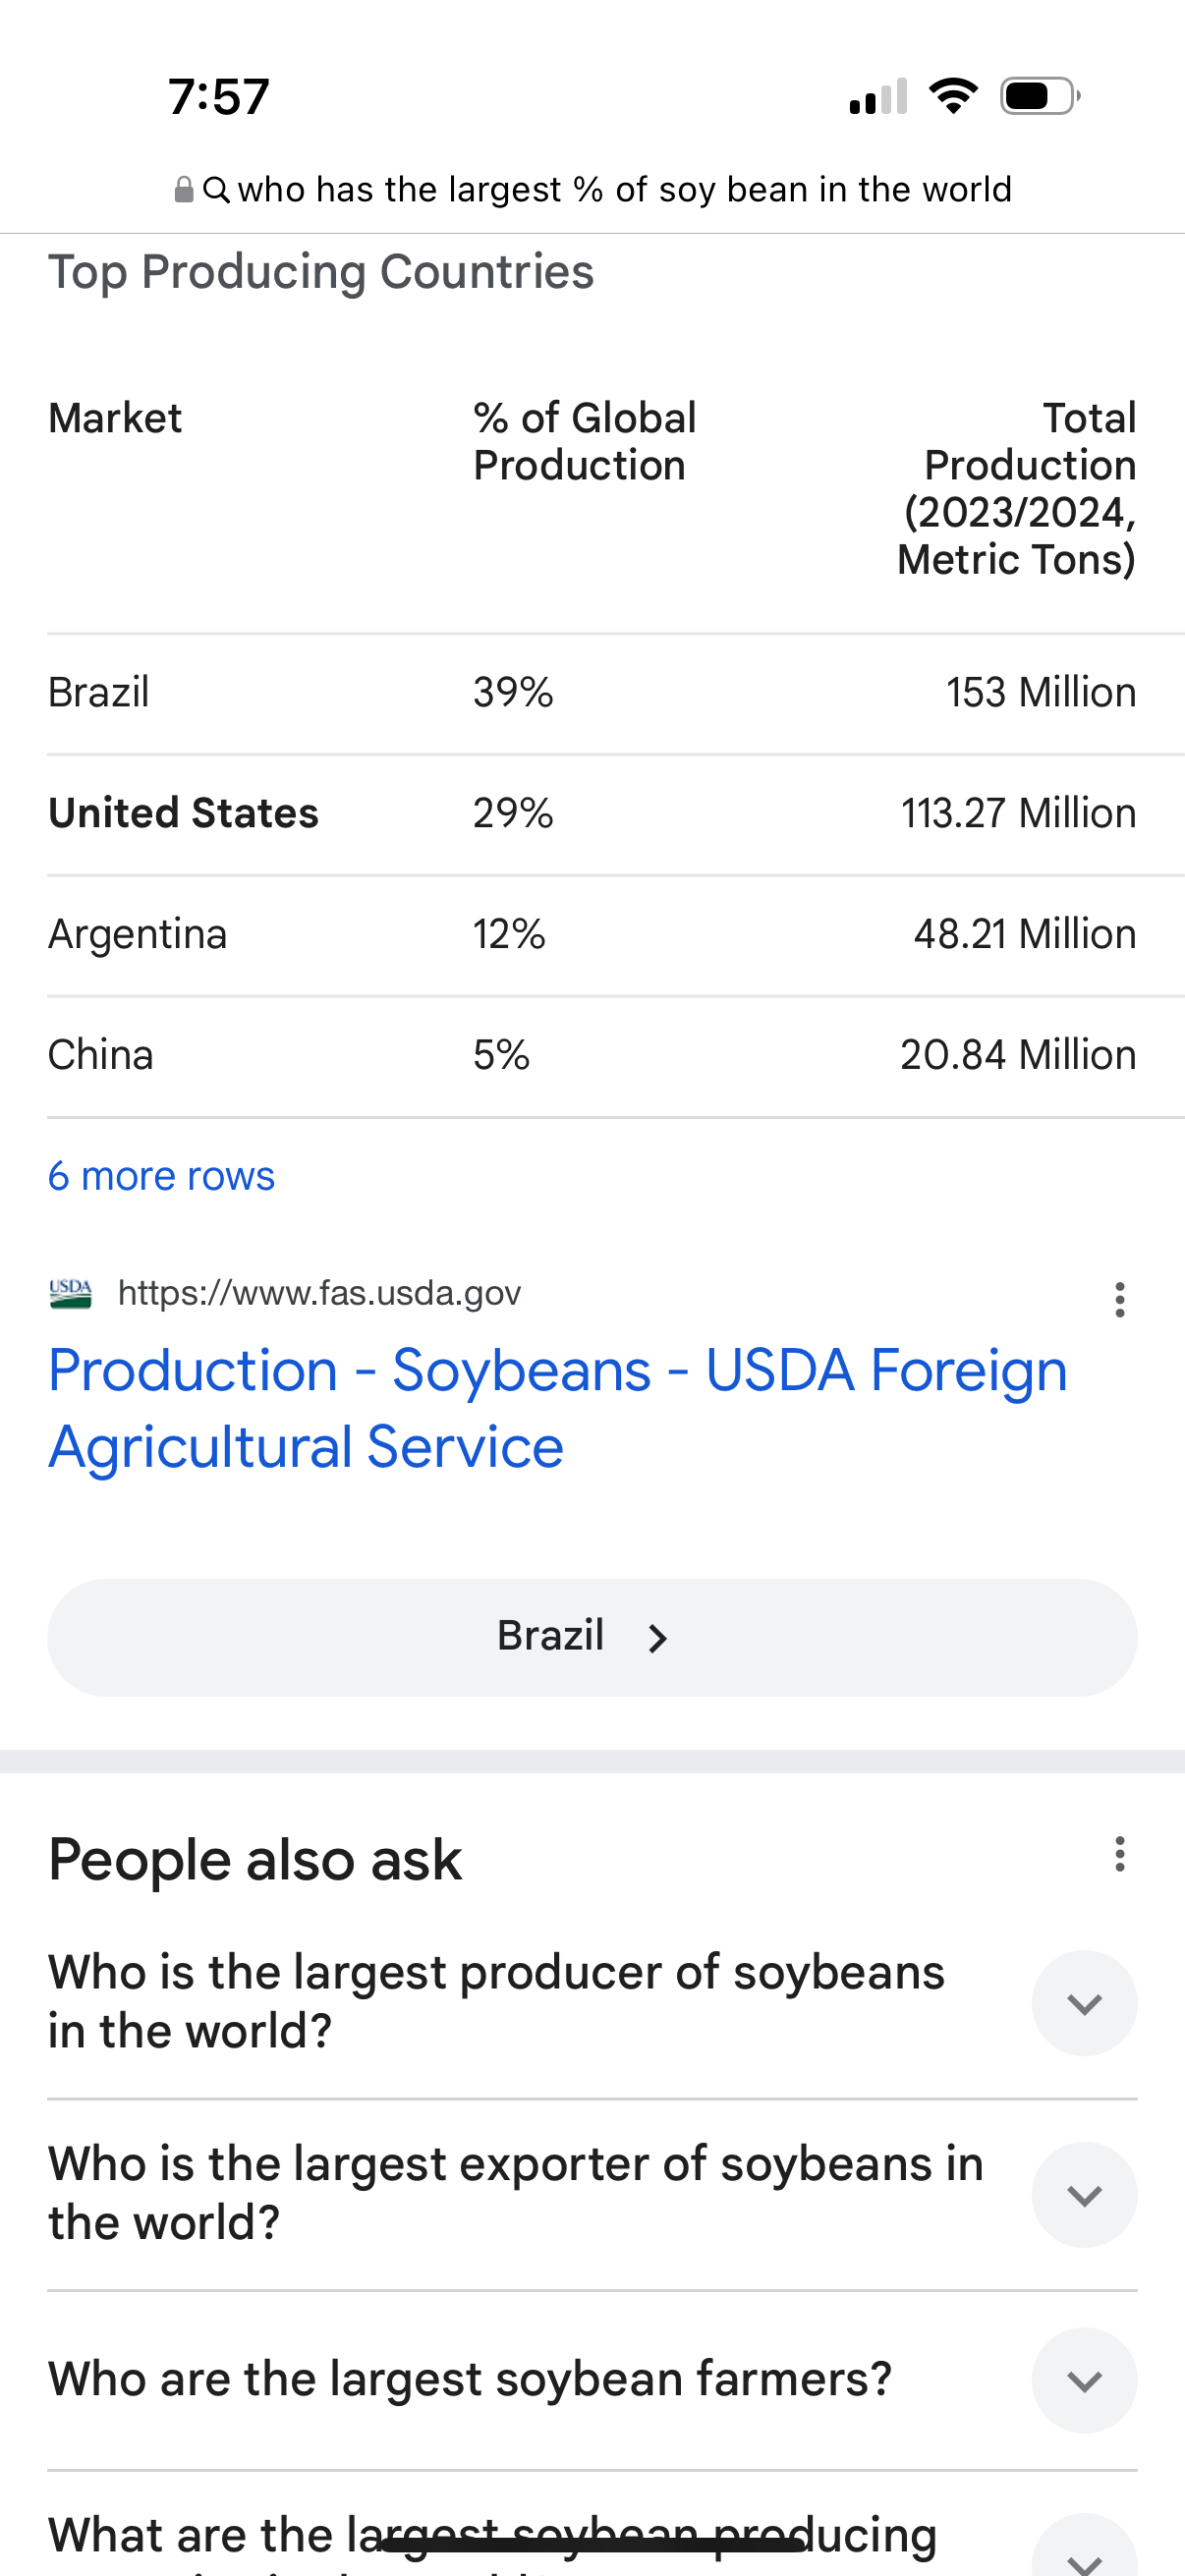The width and height of the screenshot is (1185, 2576).
Task: Open People also ask options menu
Action: (1119, 1854)
